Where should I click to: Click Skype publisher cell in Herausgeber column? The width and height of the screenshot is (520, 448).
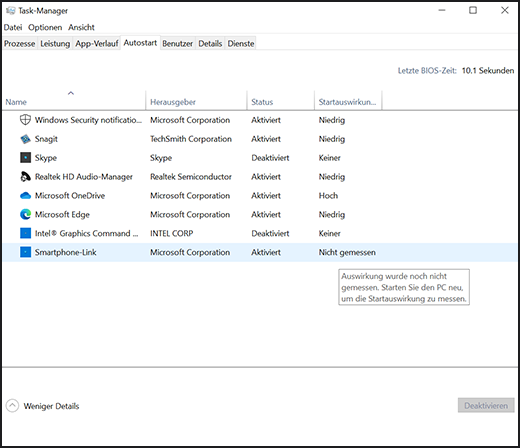[161, 158]
